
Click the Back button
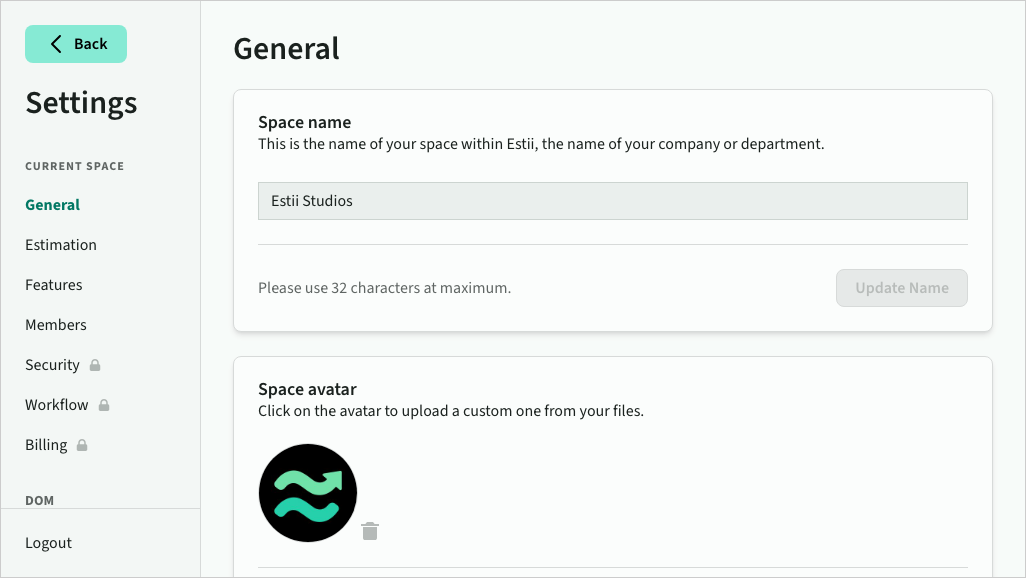point(76,44)
